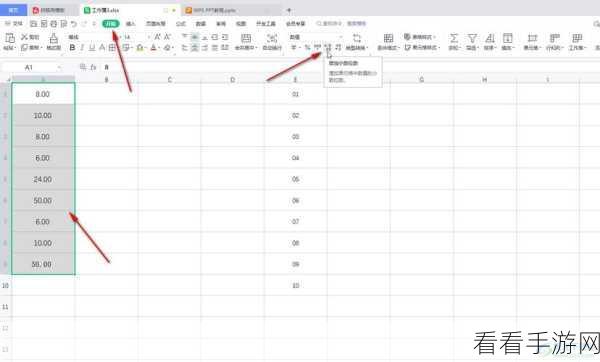This screenshot has width=600, height=362.
Task: Select row 11 header
Action: [x=5, y=307]
